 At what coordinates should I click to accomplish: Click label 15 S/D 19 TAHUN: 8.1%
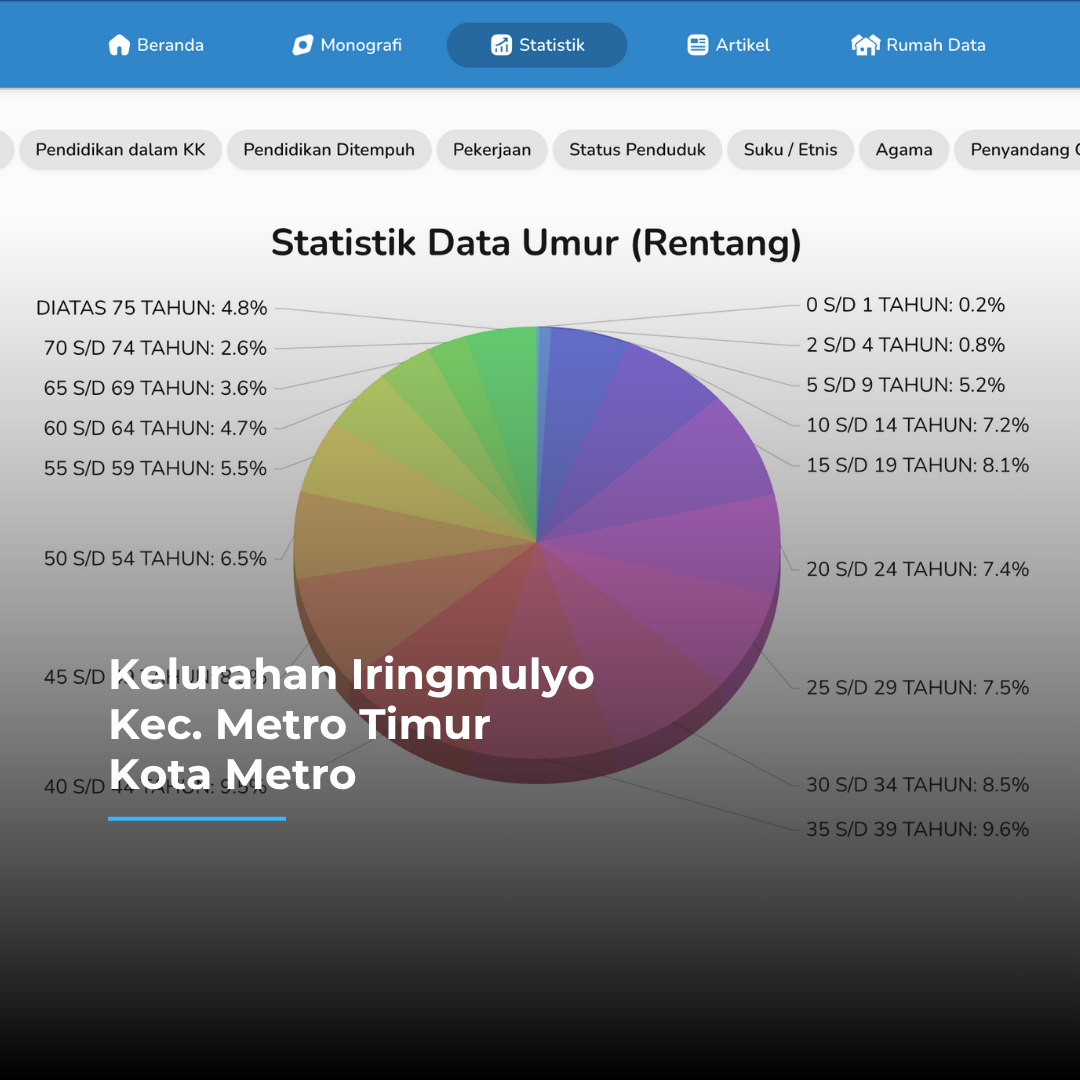(x=917, y=465)
